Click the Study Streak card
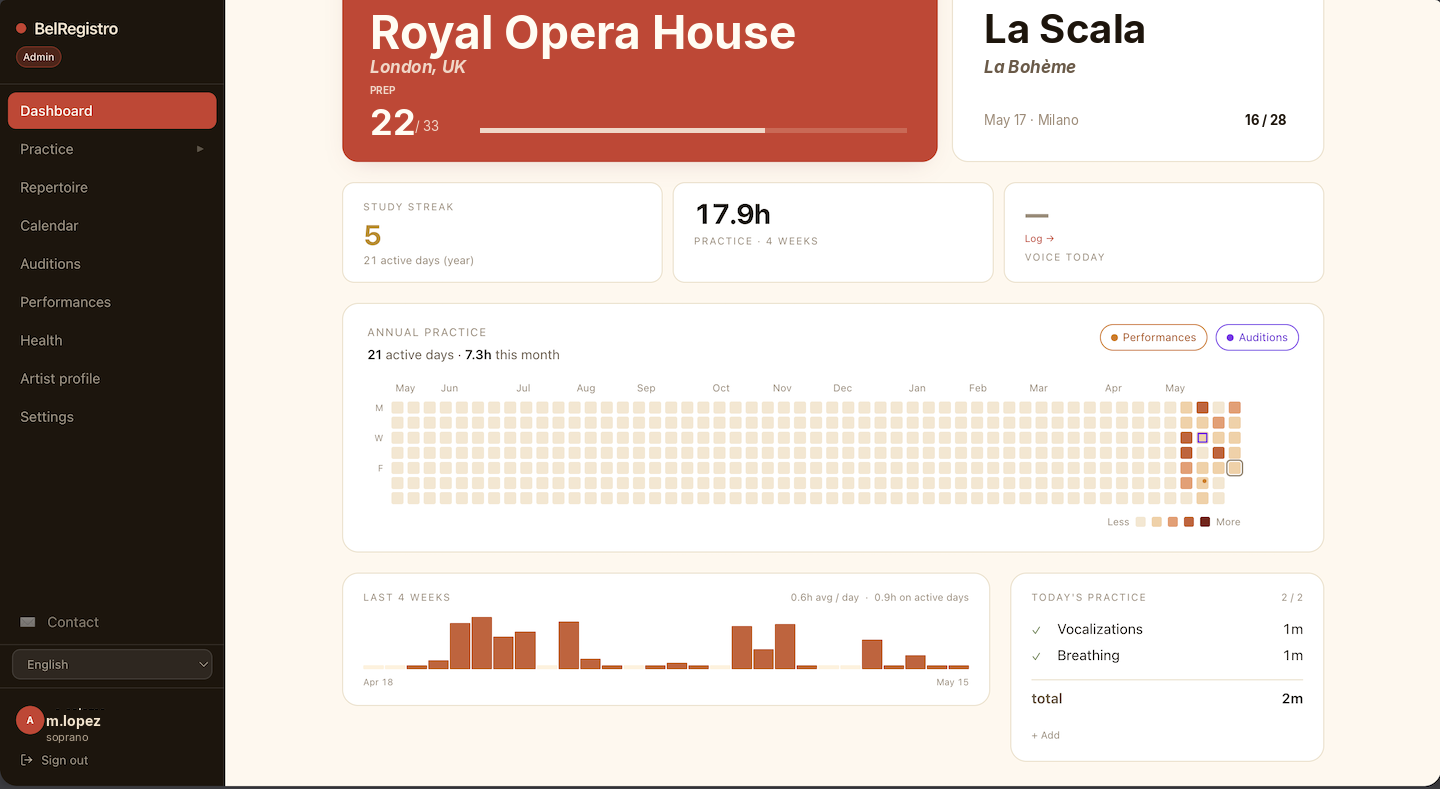Screen dimensions: 1440x789 tap(502, 232)
